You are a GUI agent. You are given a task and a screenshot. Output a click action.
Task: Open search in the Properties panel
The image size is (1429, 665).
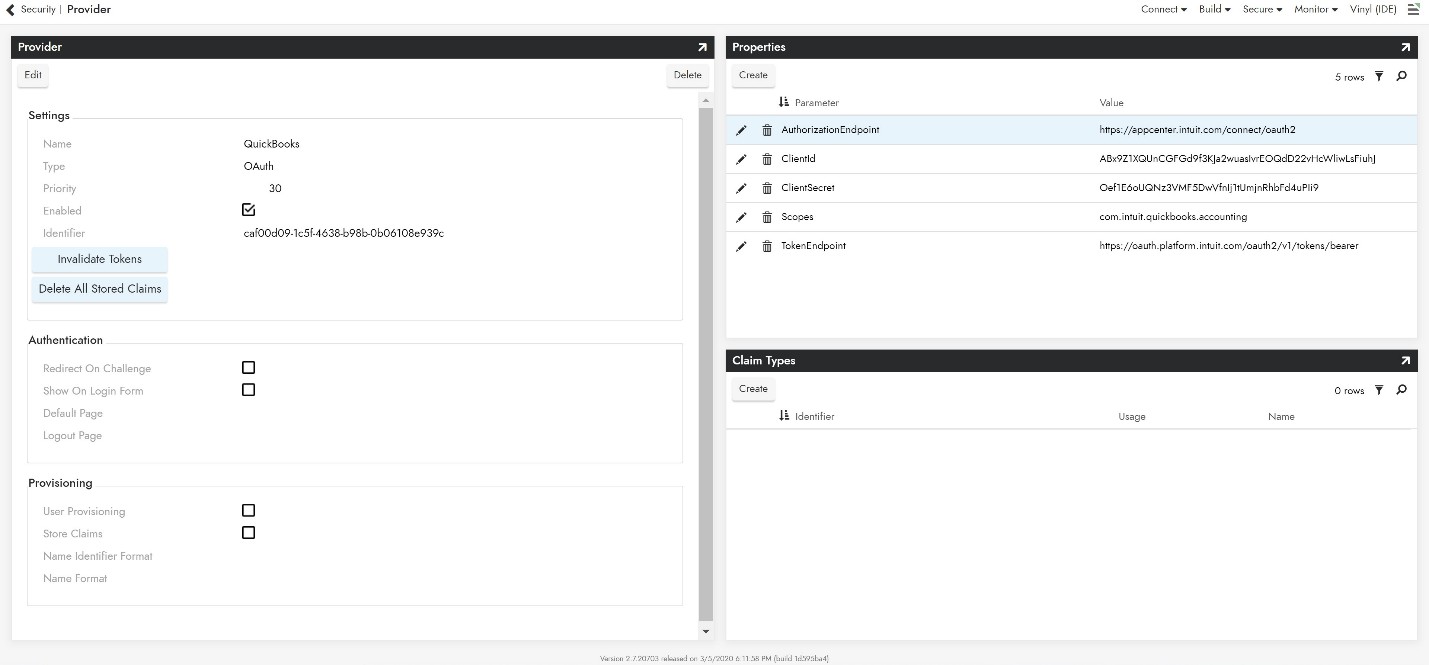(x=1401, y=76)
